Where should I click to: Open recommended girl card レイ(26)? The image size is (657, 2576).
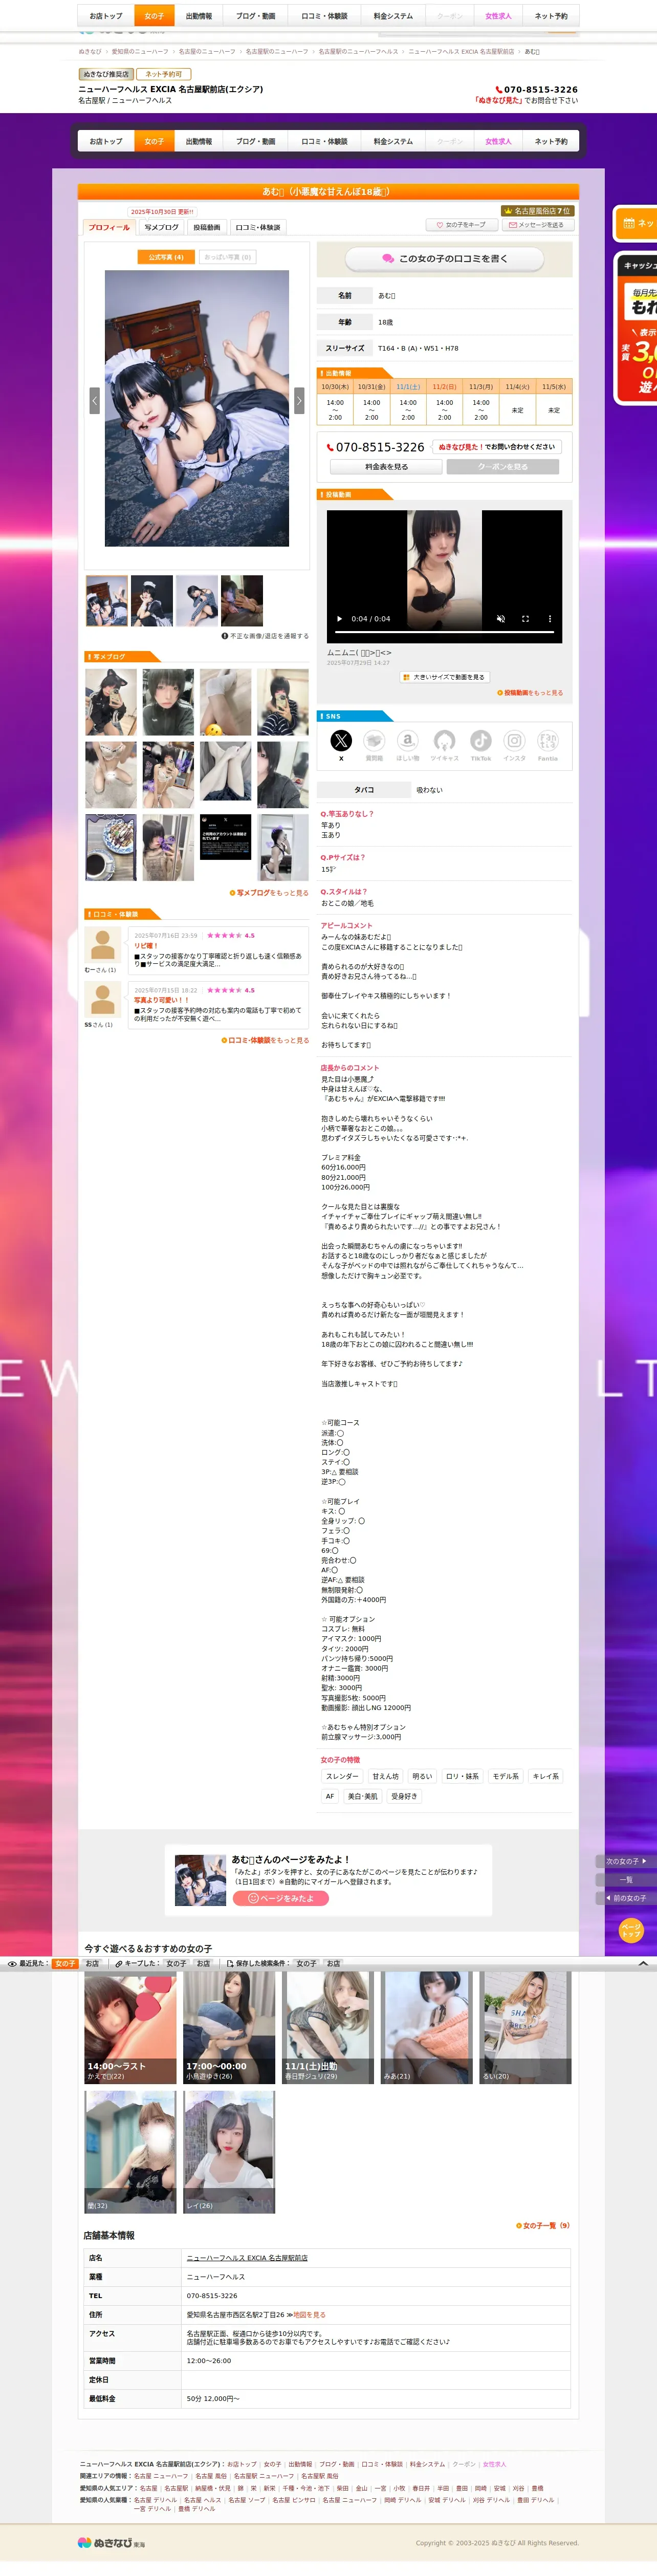click(x=229, y=2151)
